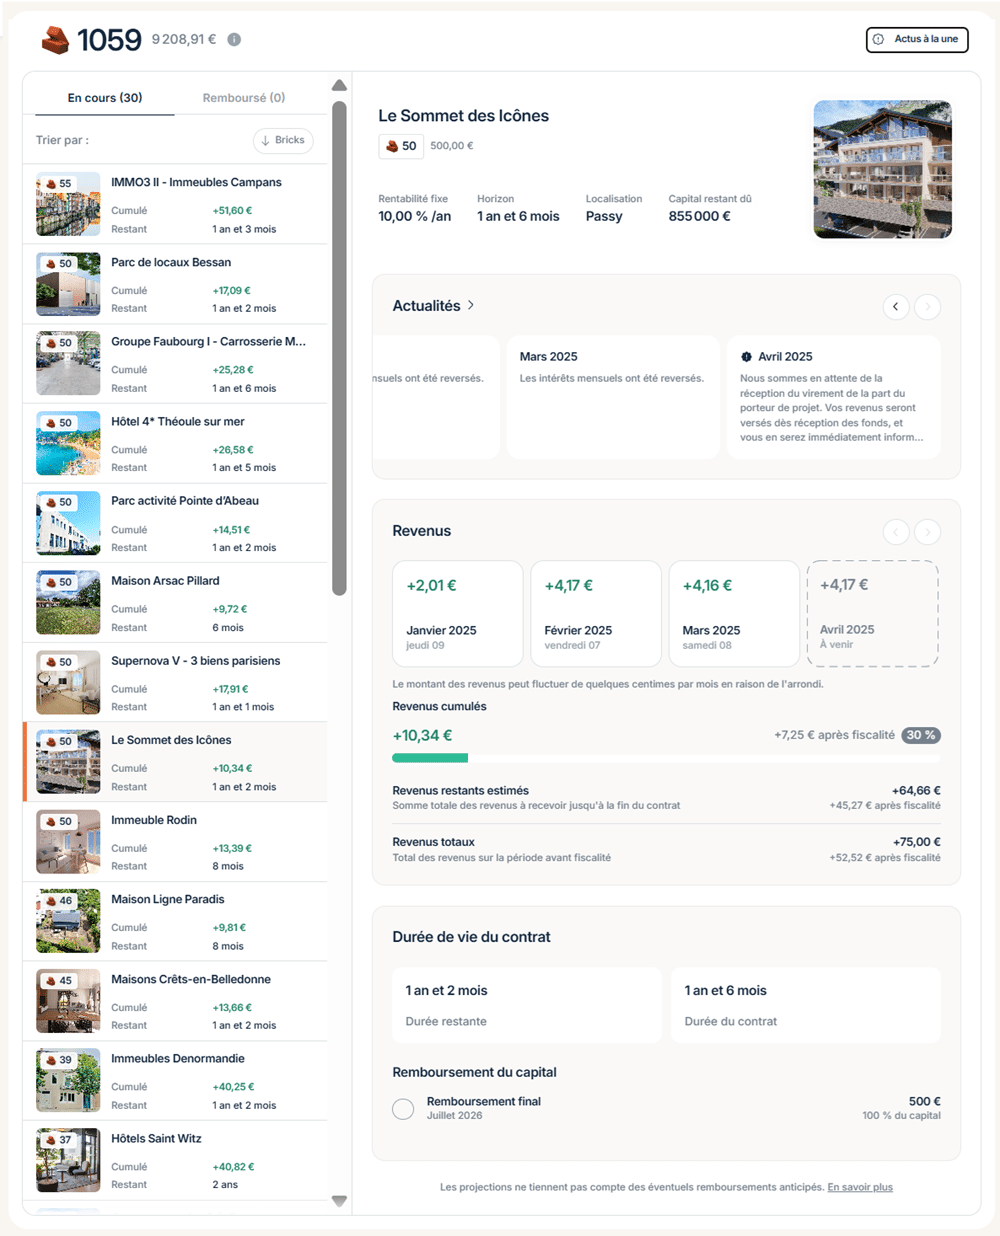
Task: Click the photo thumbnail of Le Sommet des Icônes
Action: coord(882,169)
